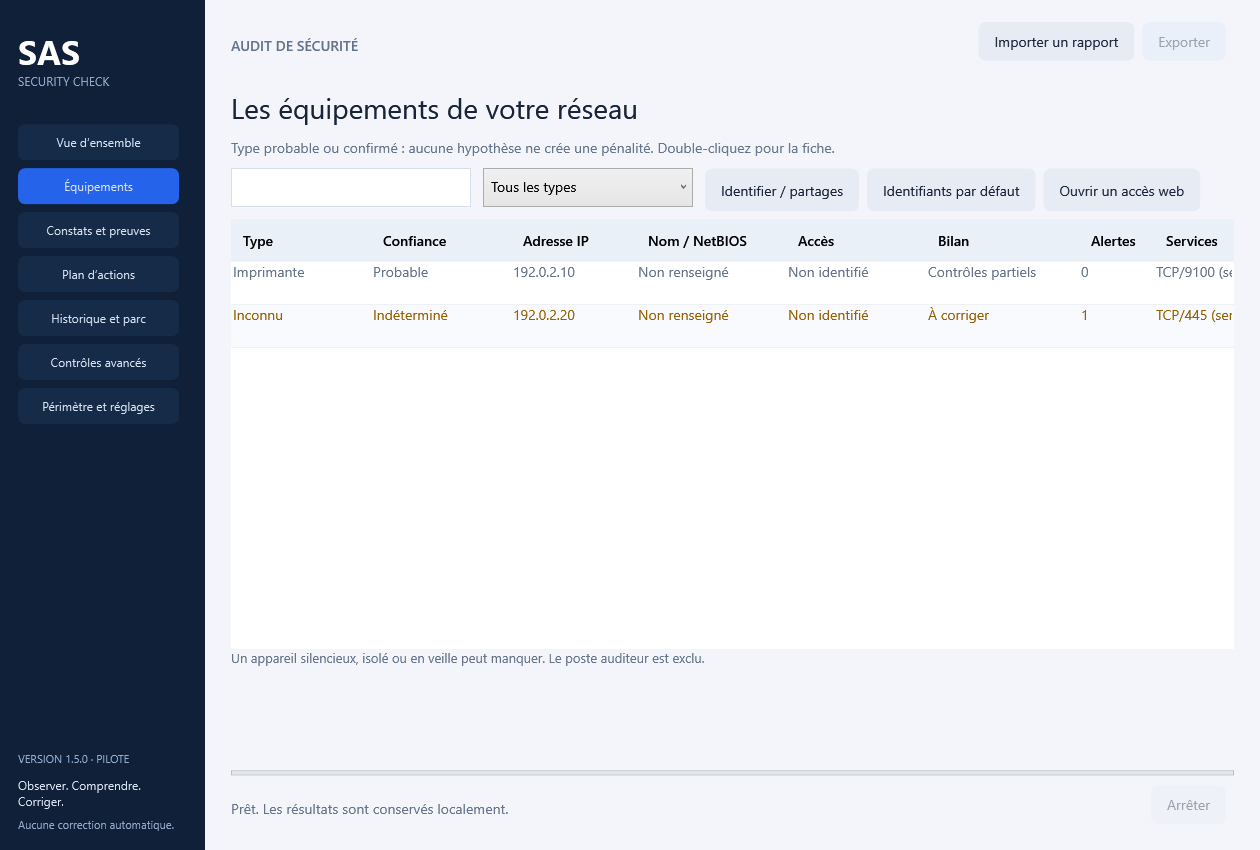Click Contrôles partiels cell
This screenshot has width=1260, height=850.
982,272
